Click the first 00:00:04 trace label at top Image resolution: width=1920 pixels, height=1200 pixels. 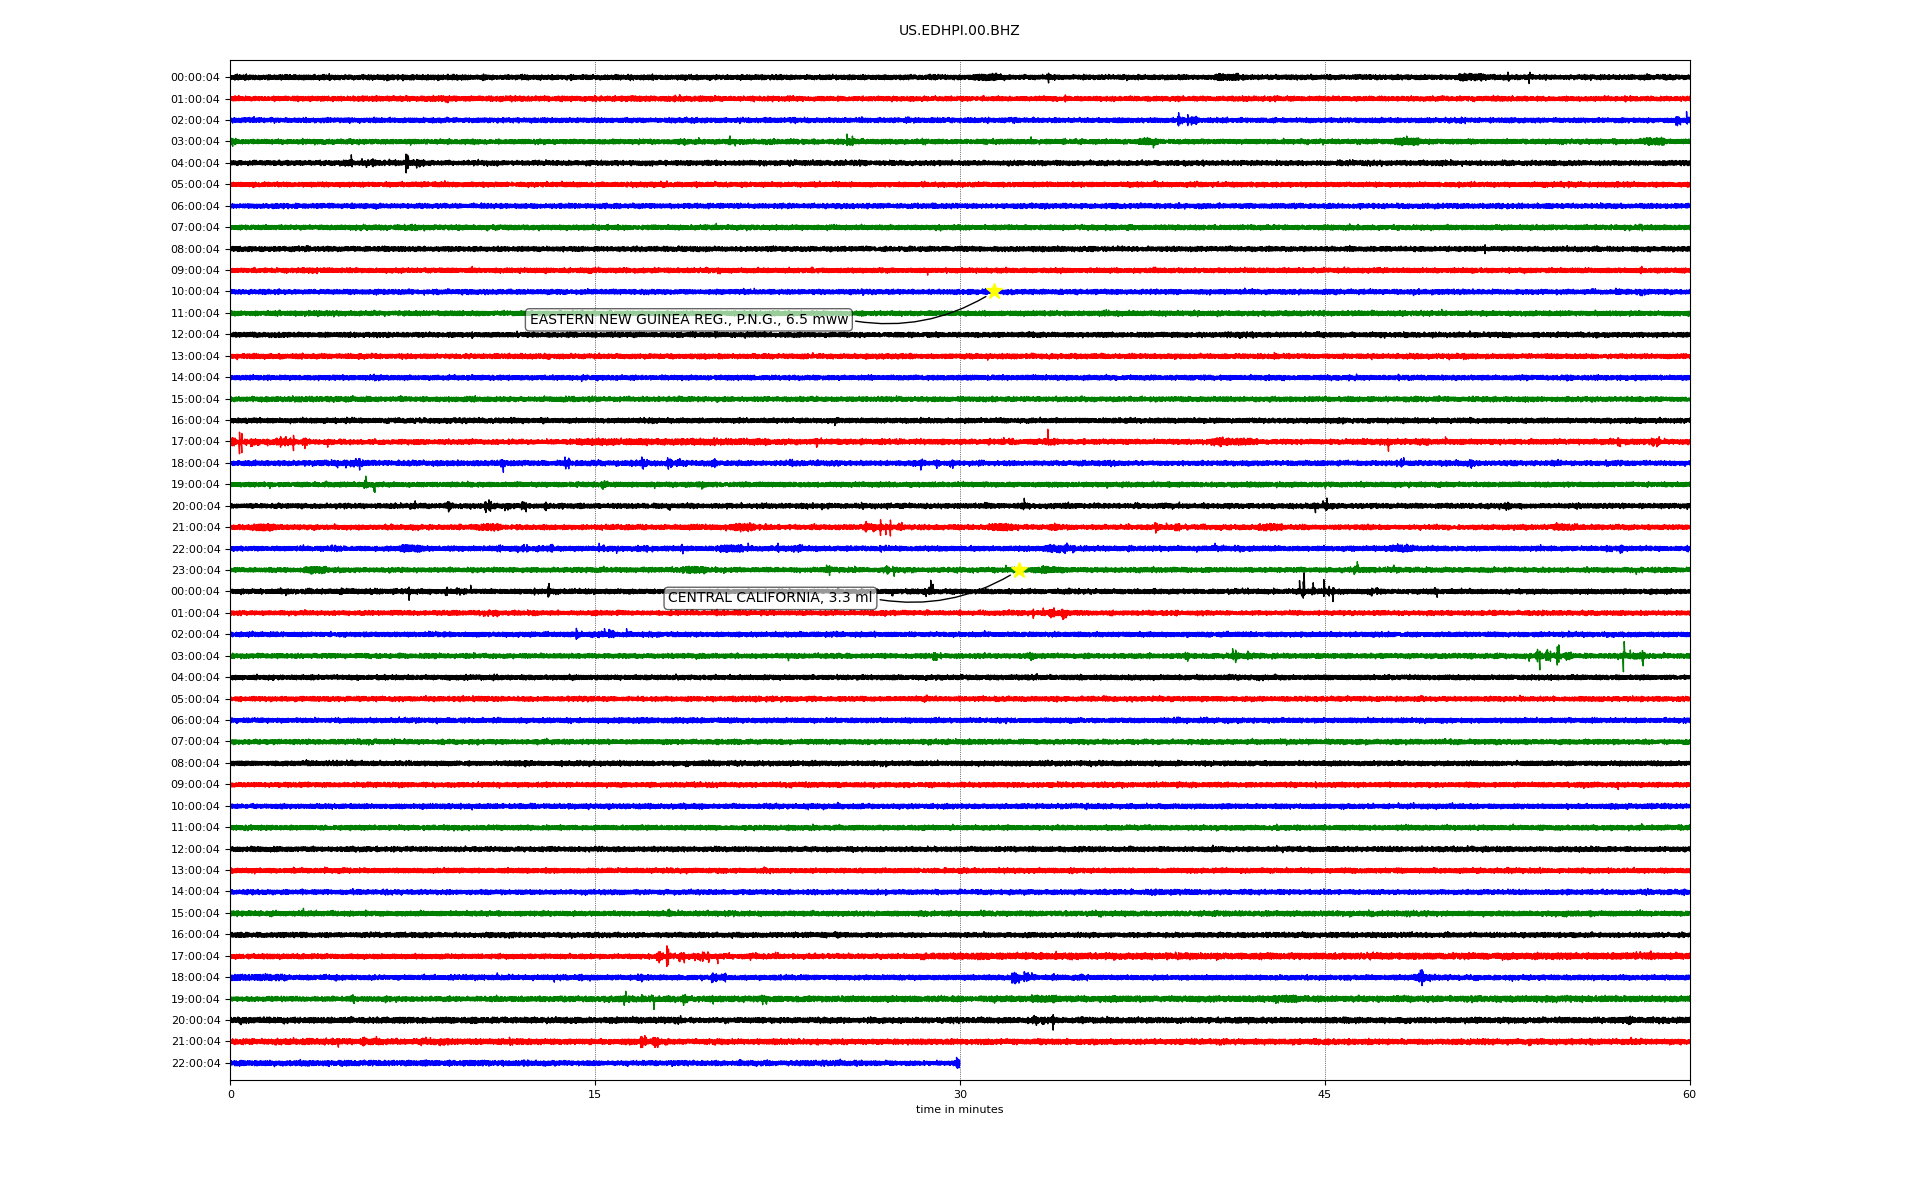click(195, 78)
